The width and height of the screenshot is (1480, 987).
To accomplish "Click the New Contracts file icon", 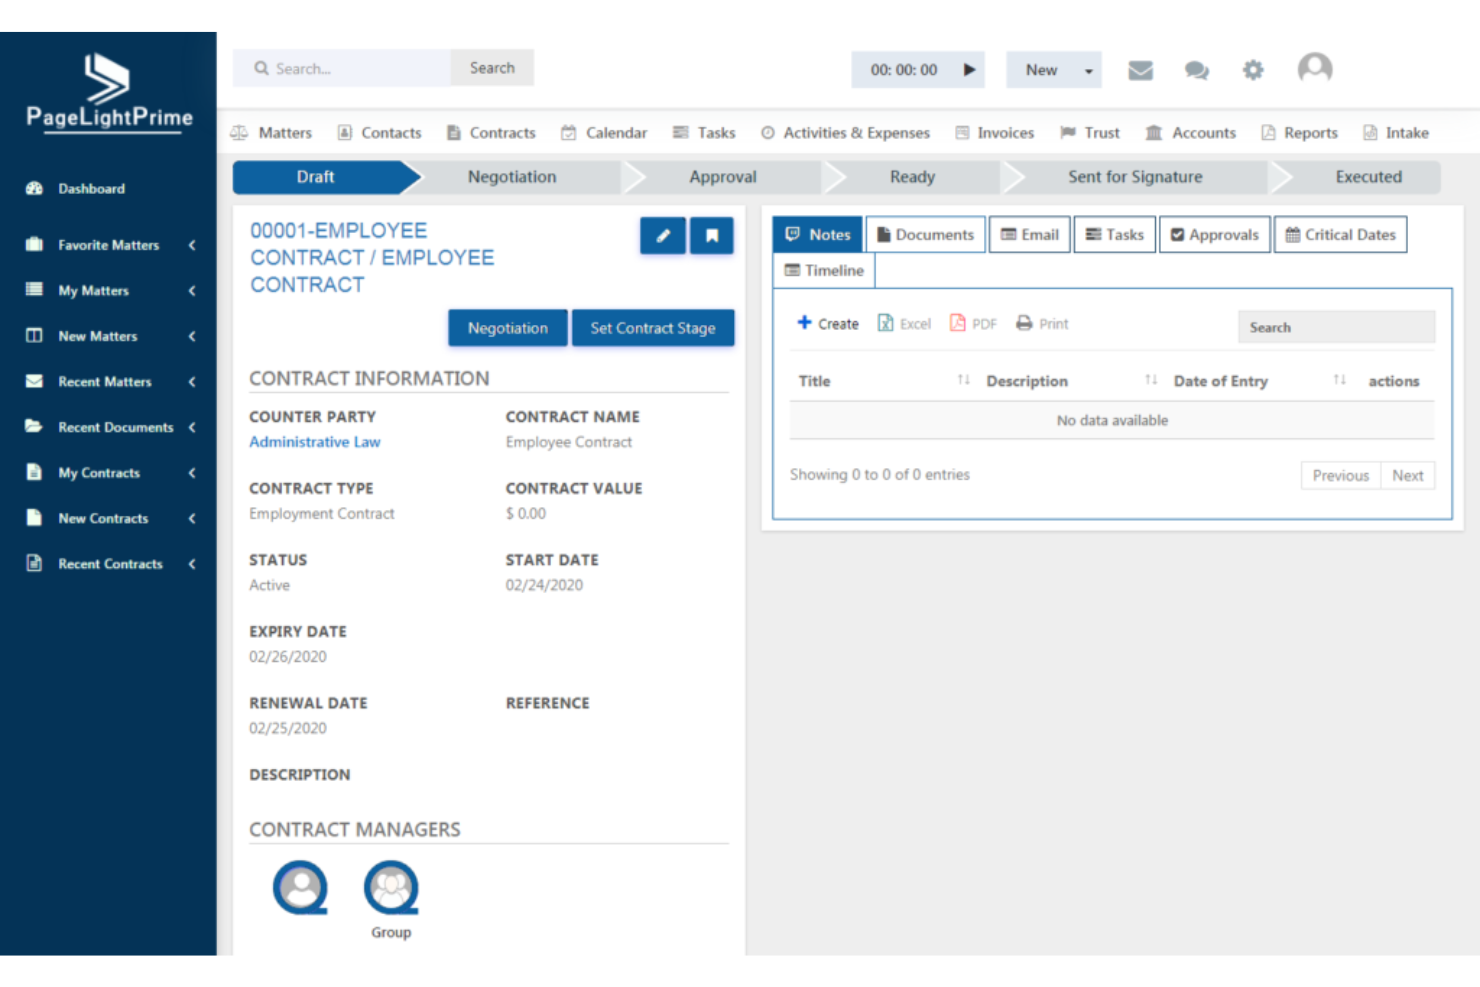I will click(34, 517).
